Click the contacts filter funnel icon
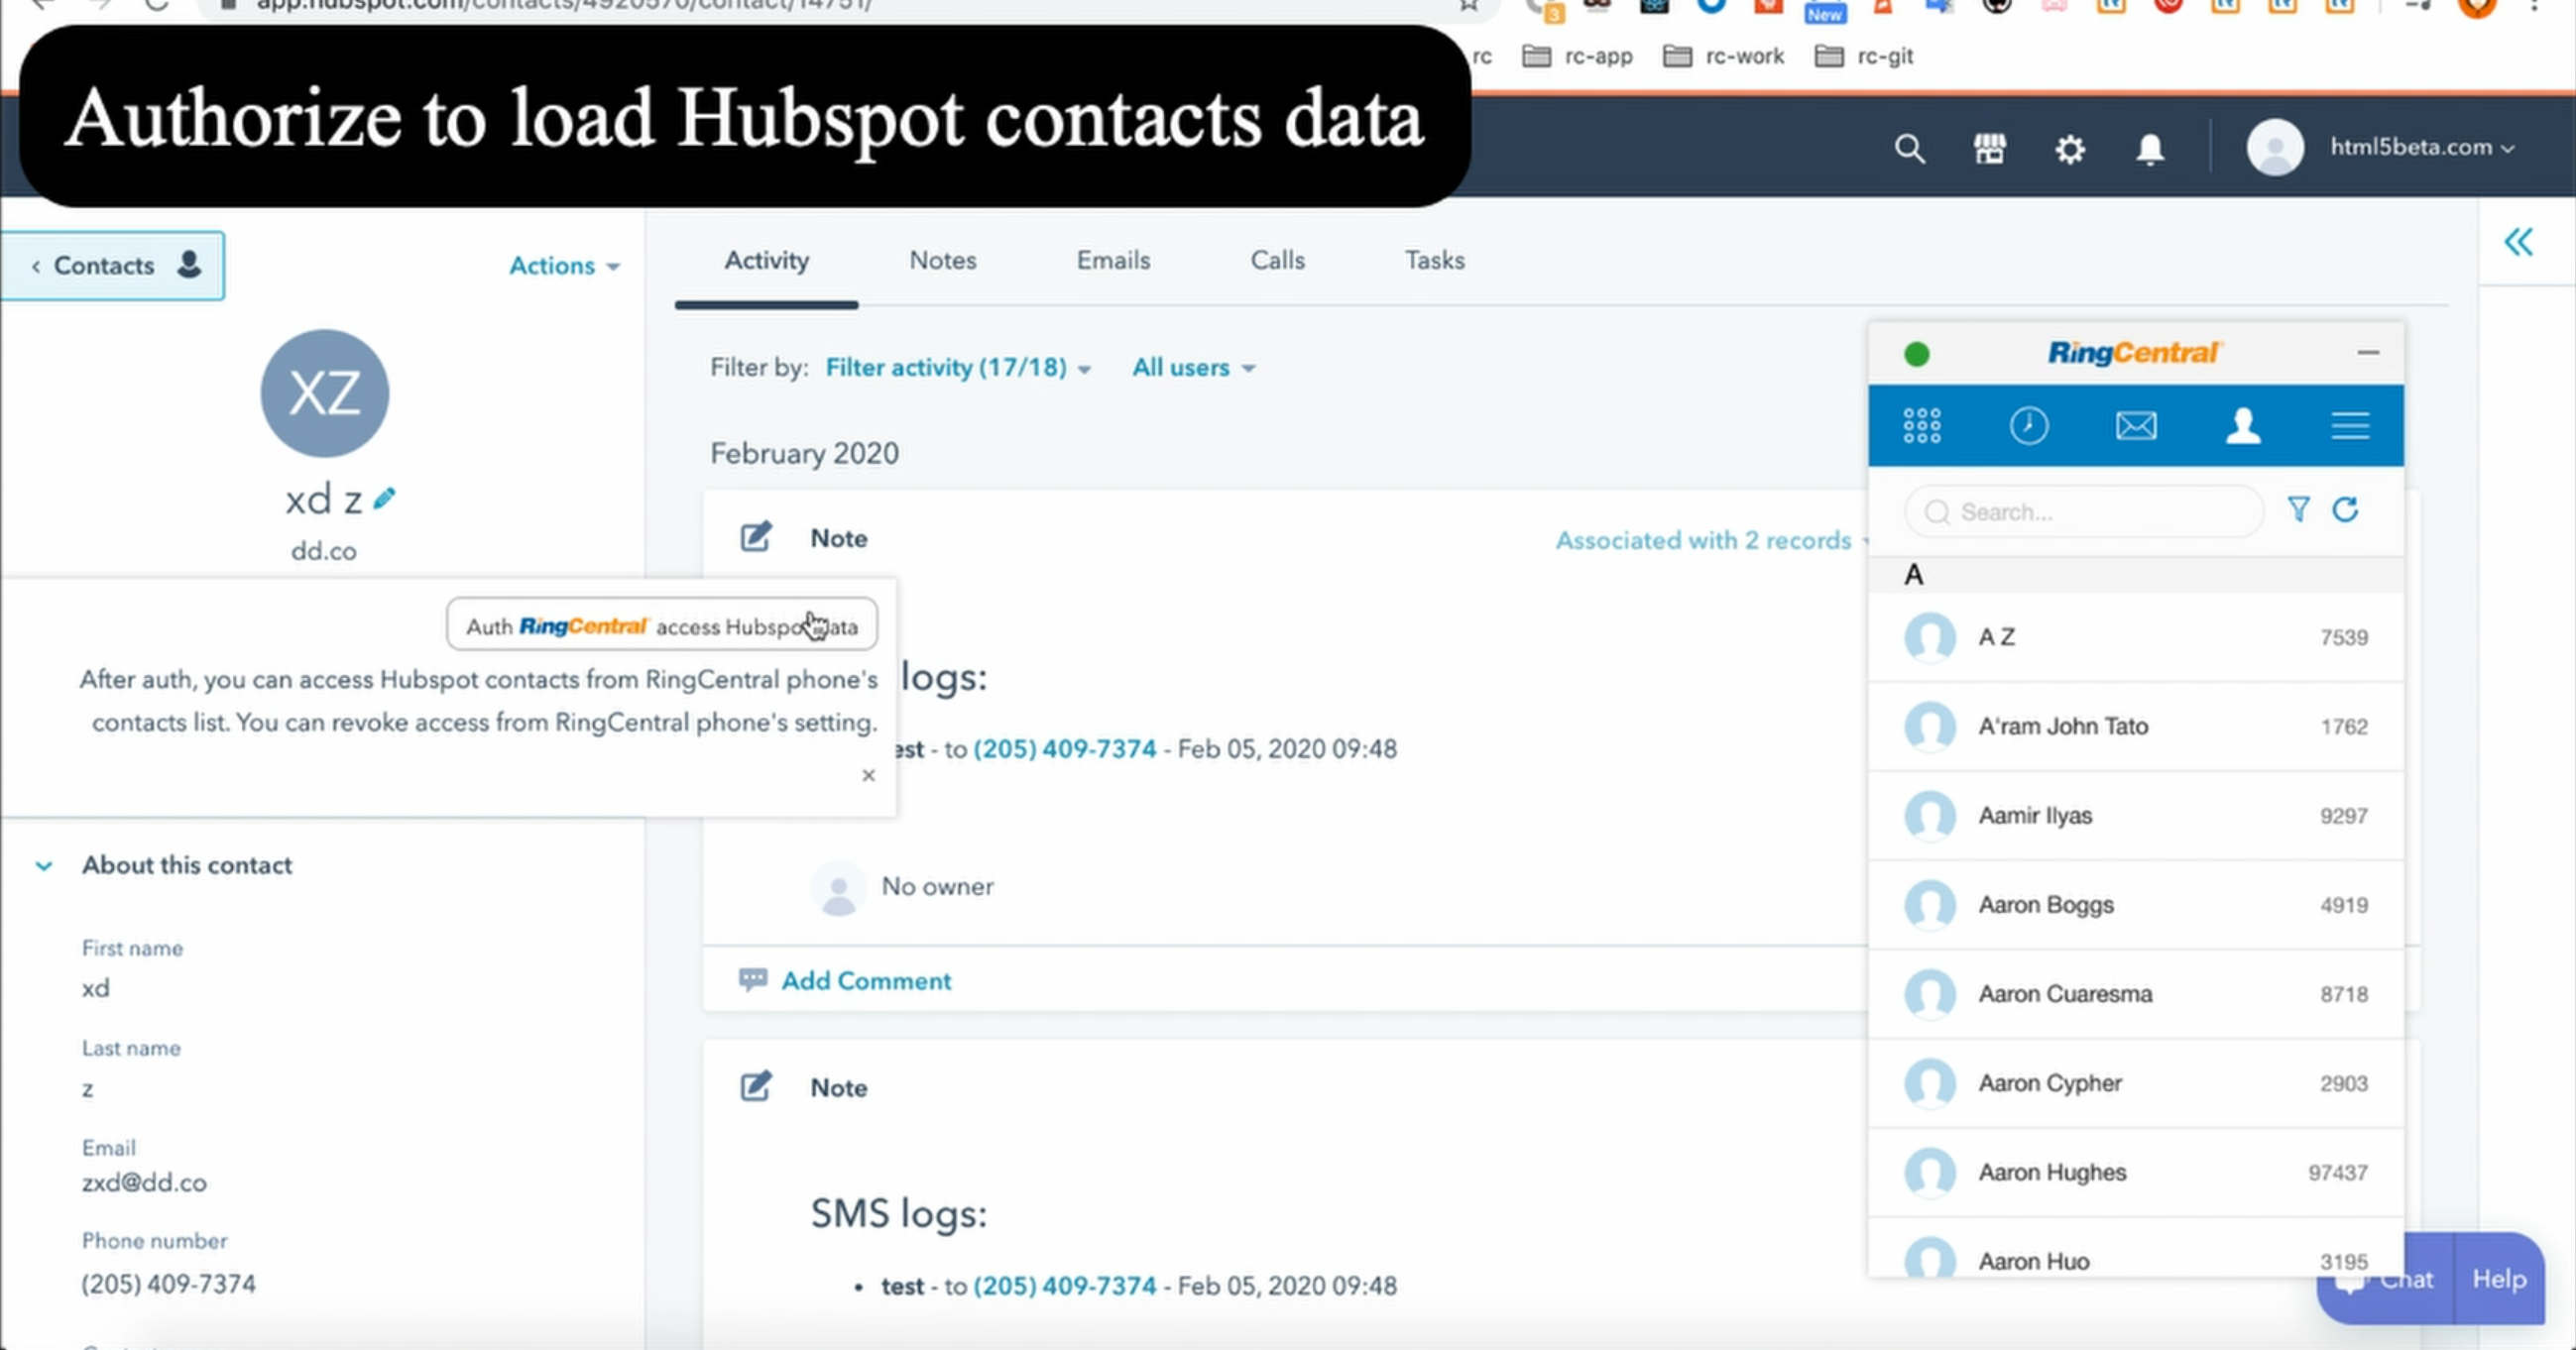This screenshot has height=1350, width=2576. (2298, 510)
